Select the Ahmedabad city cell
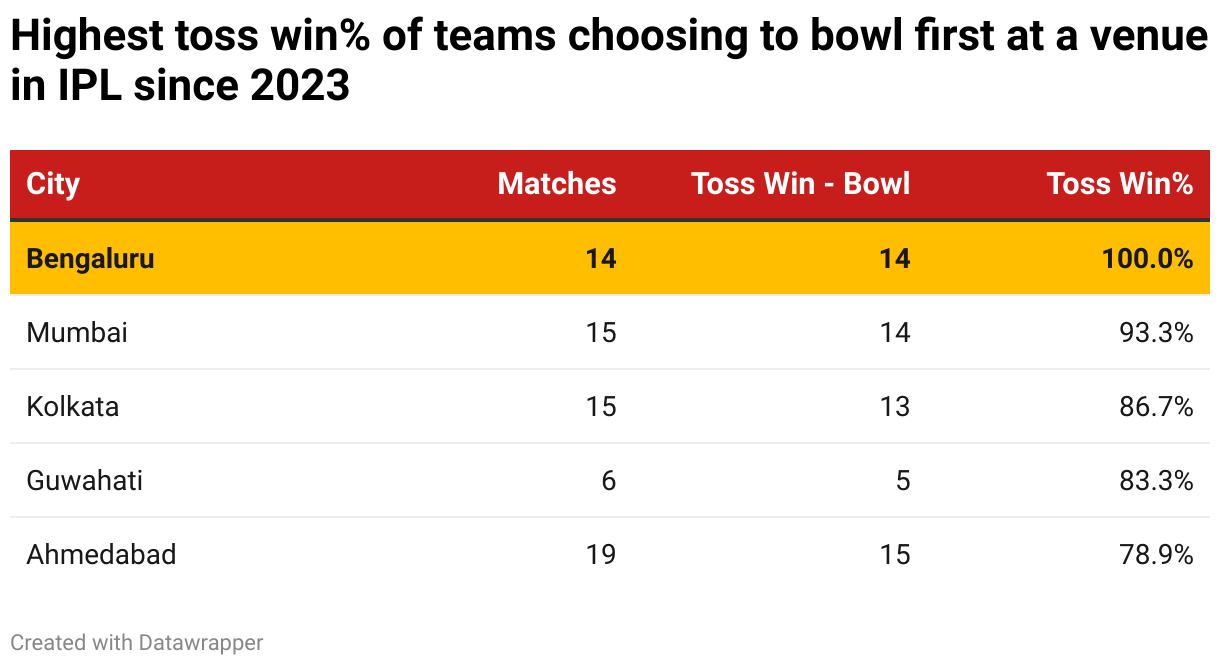 tap(101, 554)
